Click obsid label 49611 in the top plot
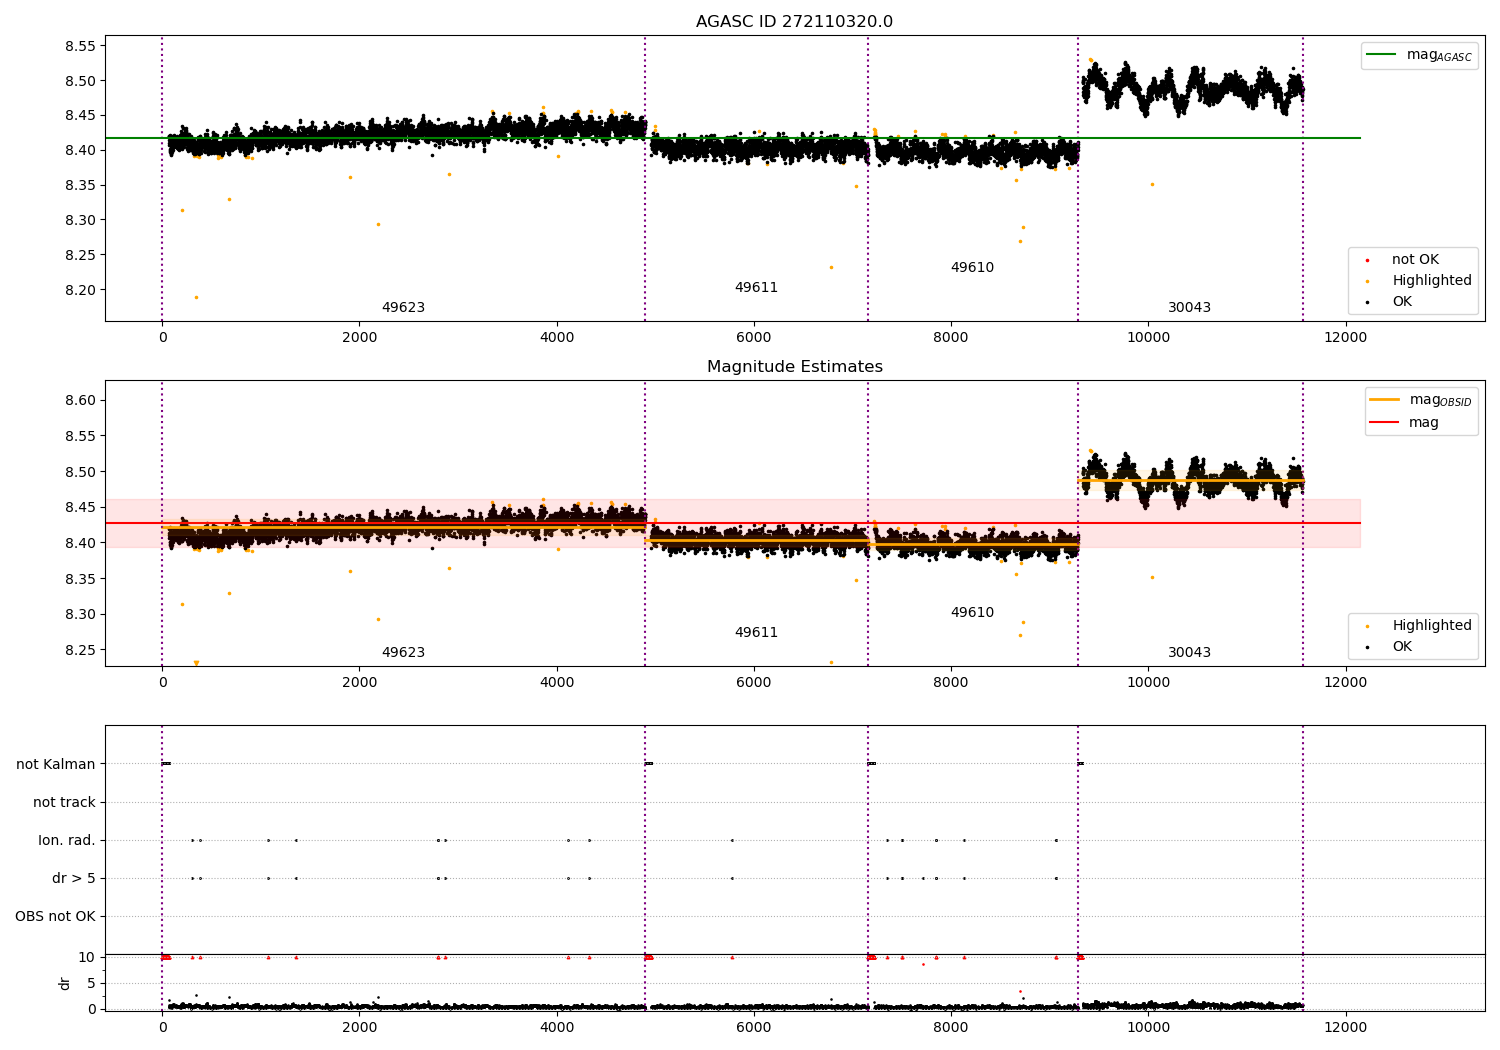 756,288
